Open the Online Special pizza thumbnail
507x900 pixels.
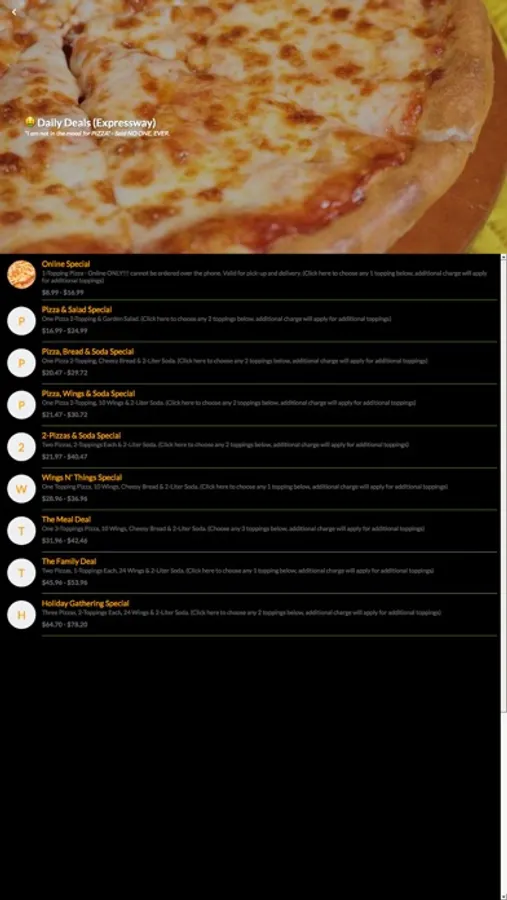(x=22, y=274)
